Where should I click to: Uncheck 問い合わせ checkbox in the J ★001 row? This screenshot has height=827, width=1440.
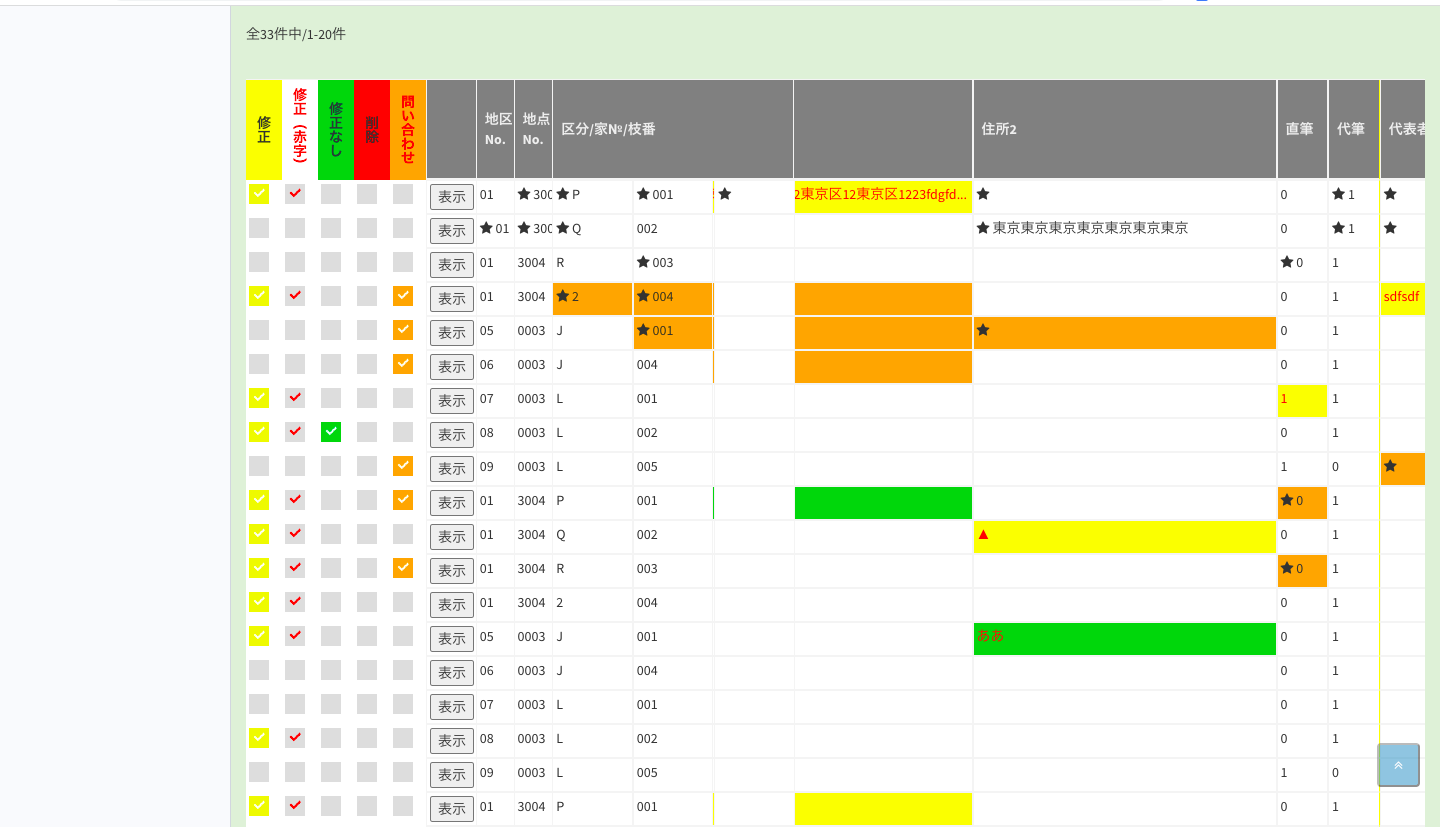pos(403,330)
